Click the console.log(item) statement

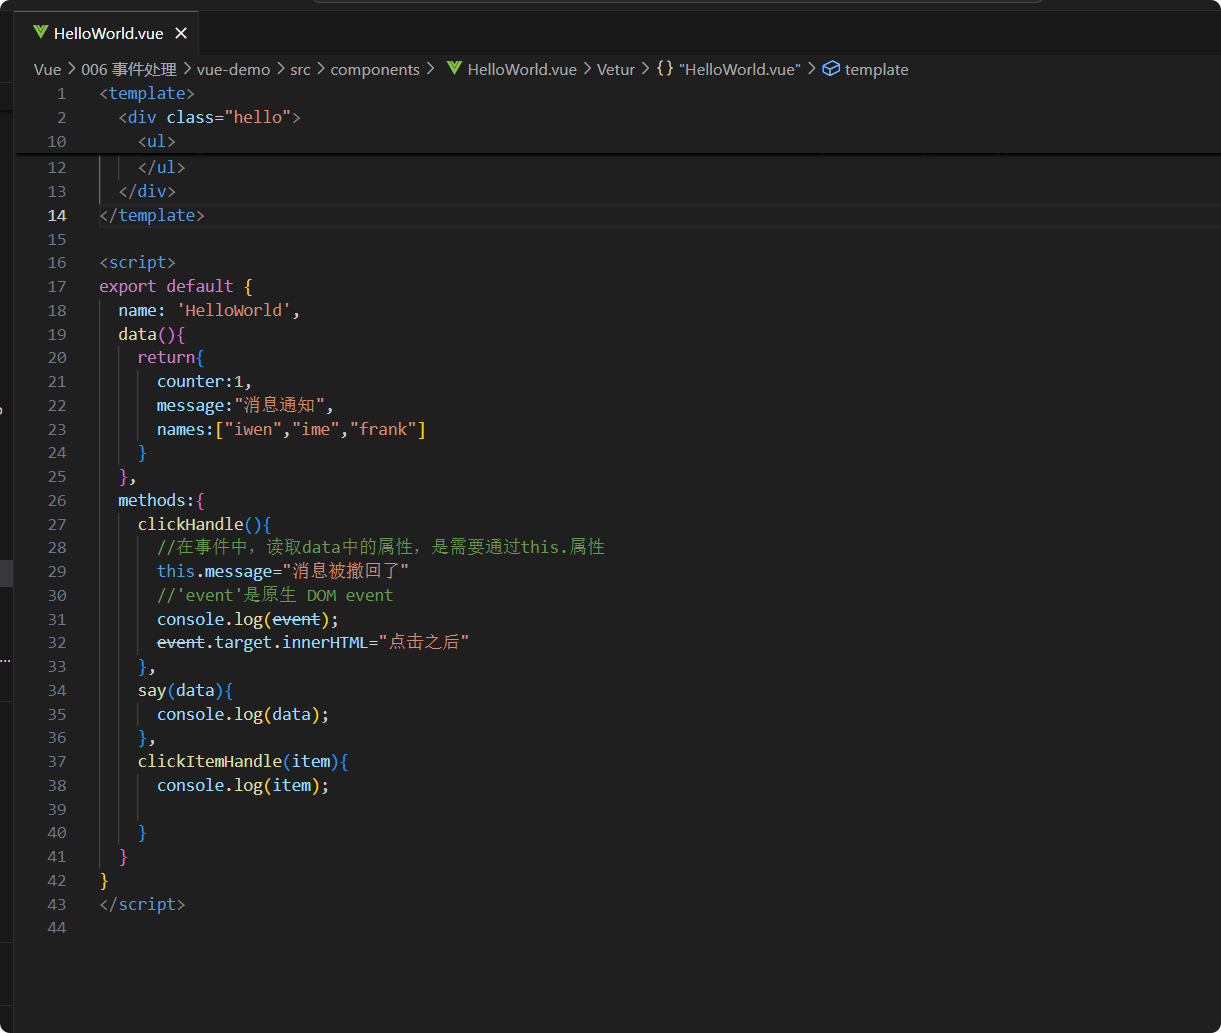tap(243, 785)
